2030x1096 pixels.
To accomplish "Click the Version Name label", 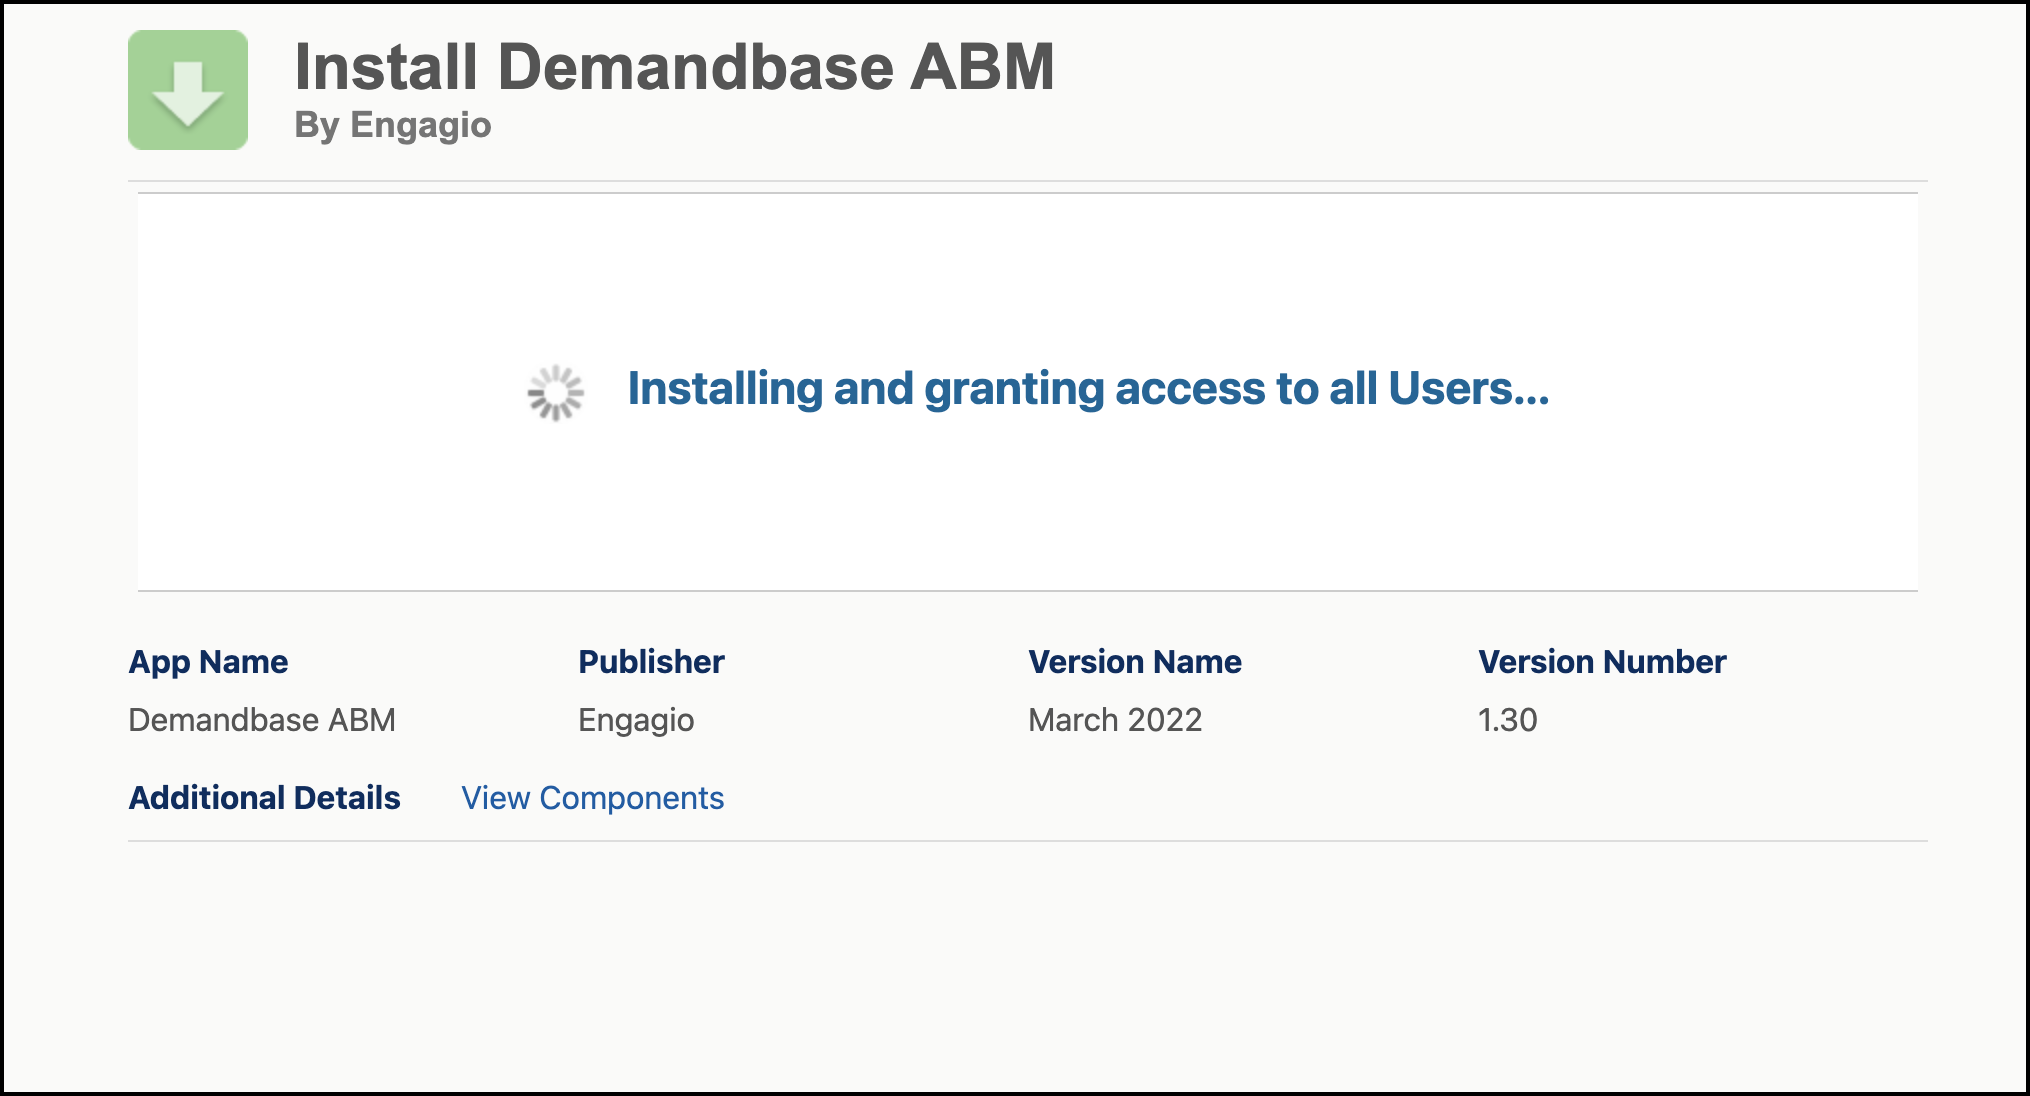I will point(1135,662).
